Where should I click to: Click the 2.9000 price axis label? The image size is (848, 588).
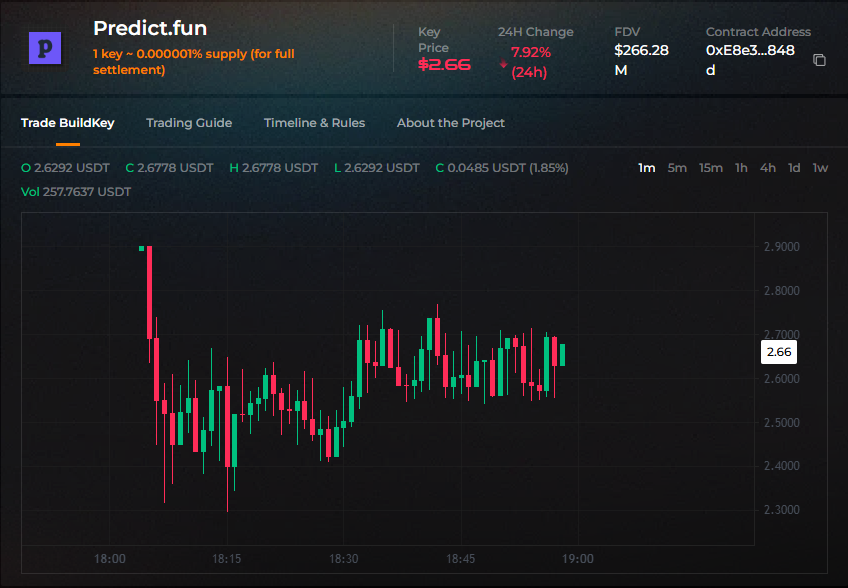[781, 247]
